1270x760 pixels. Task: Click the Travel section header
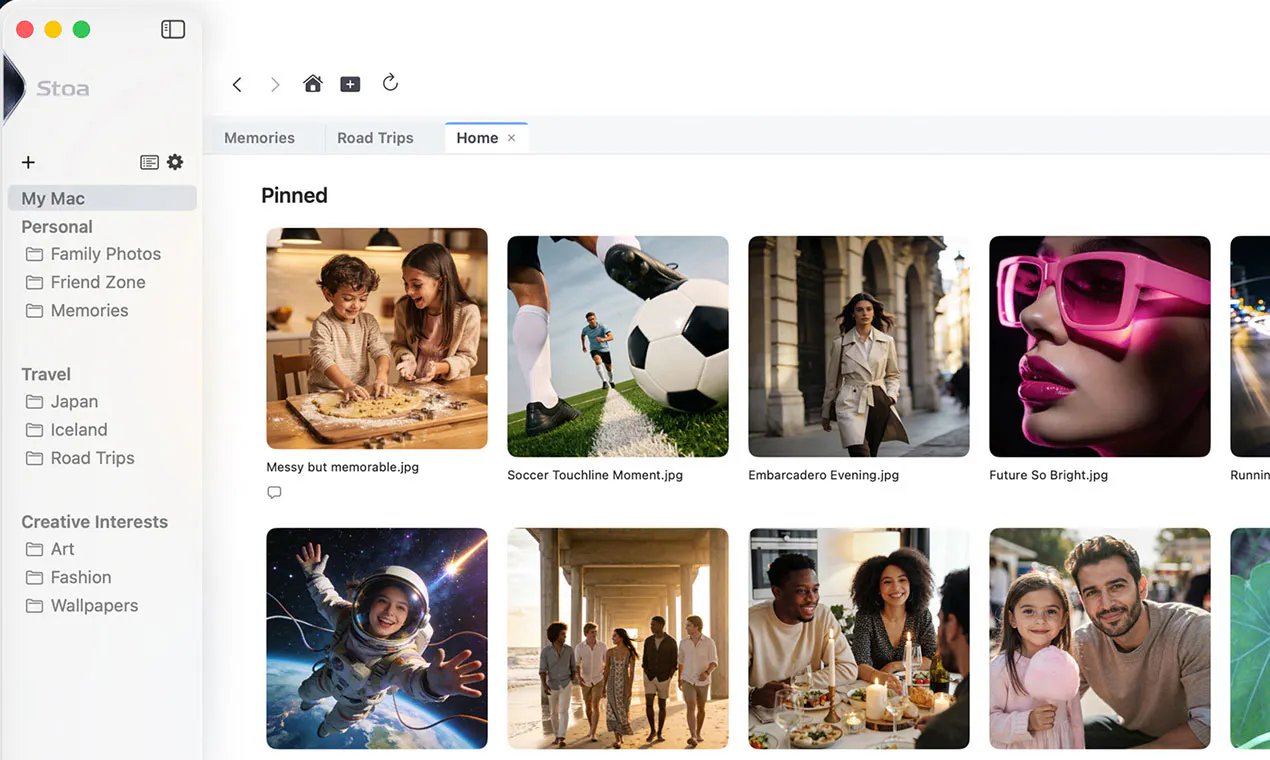pos(46,374)
